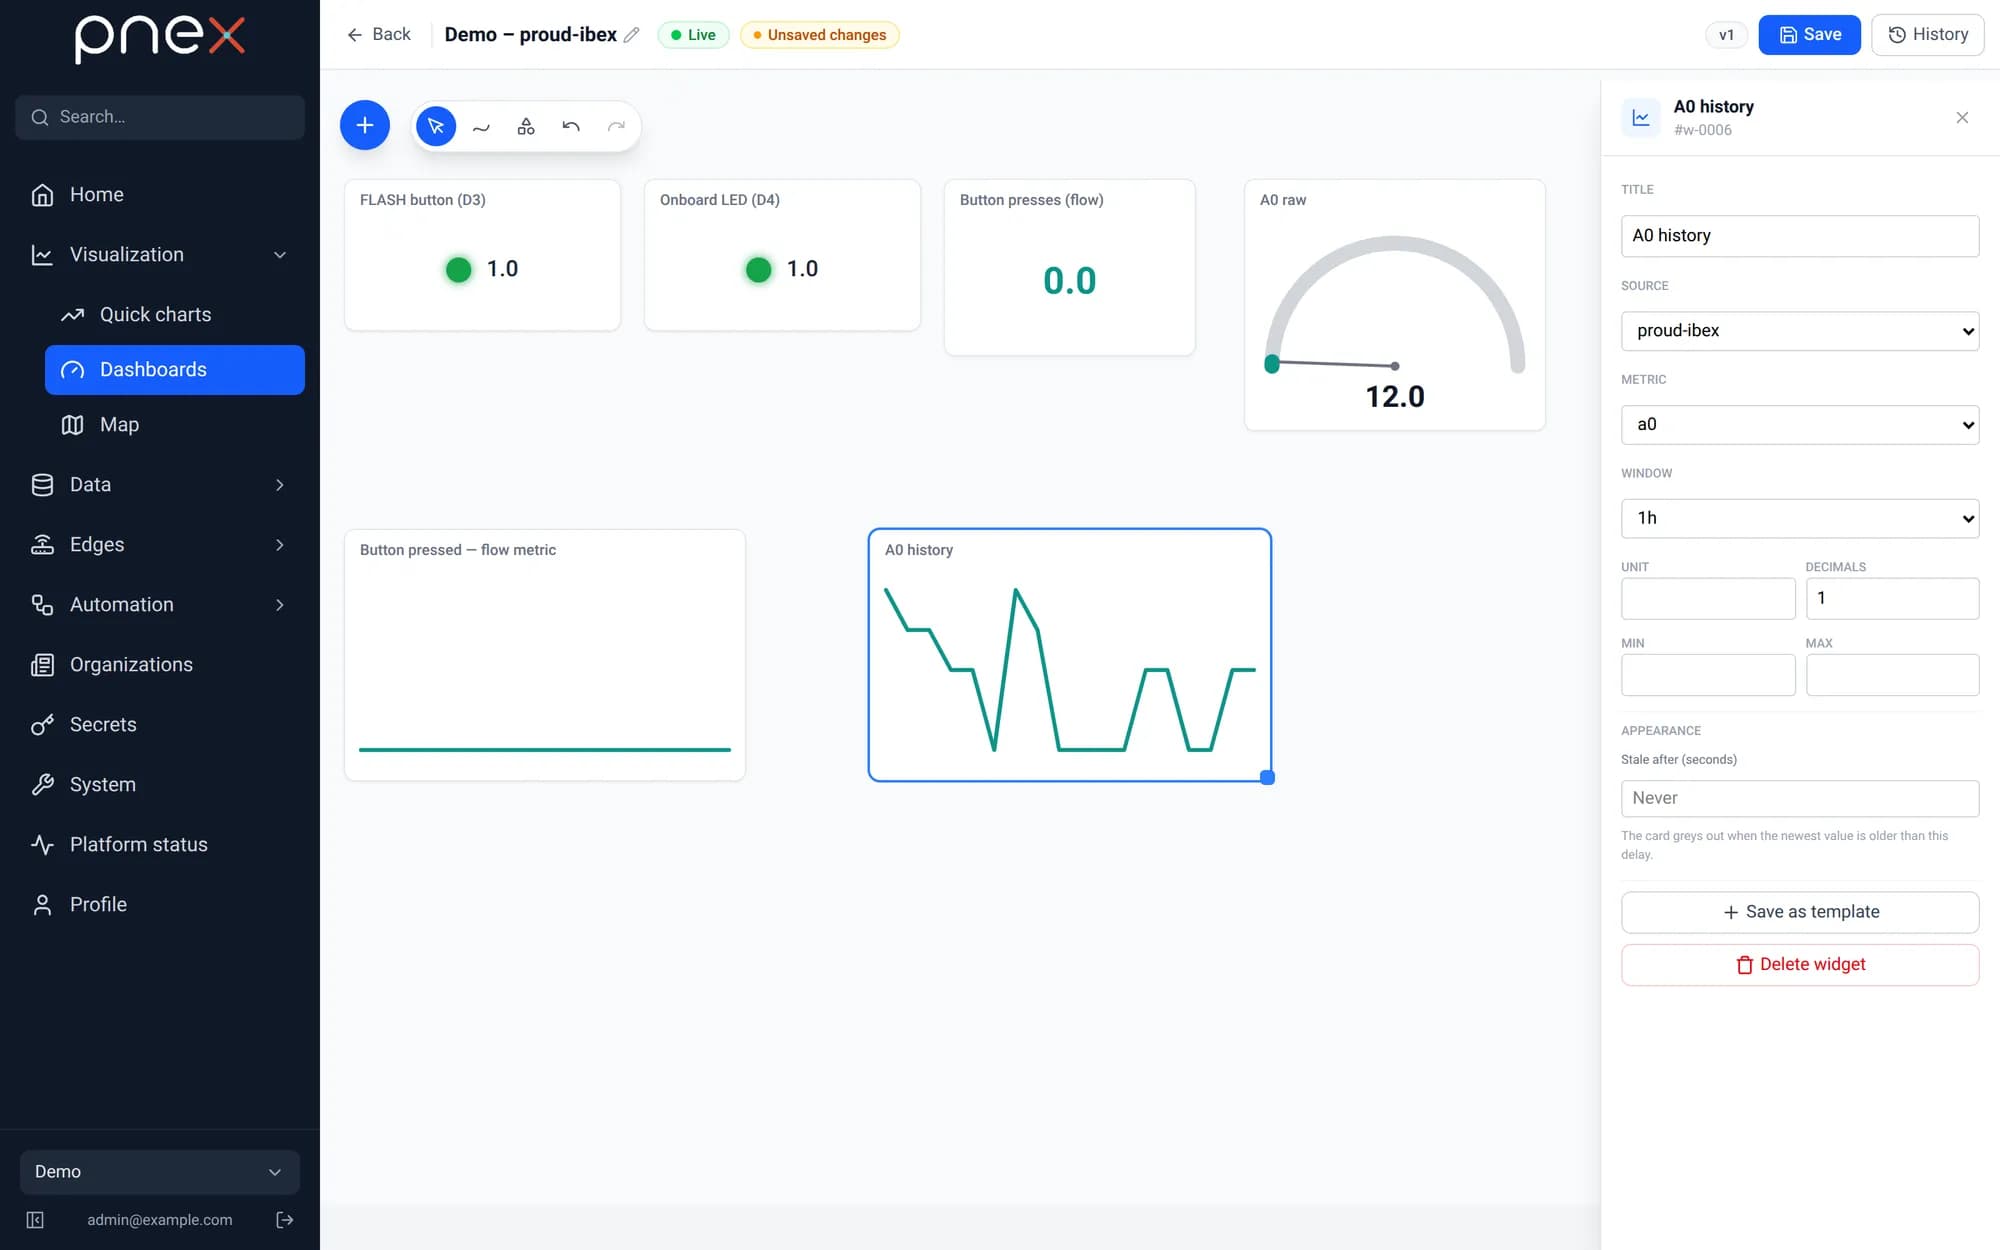Image resolution: width=2000 pixels, height=1250 pixels.
Task: Edit dashboard name with pencil icon
Action: point(631,35)
